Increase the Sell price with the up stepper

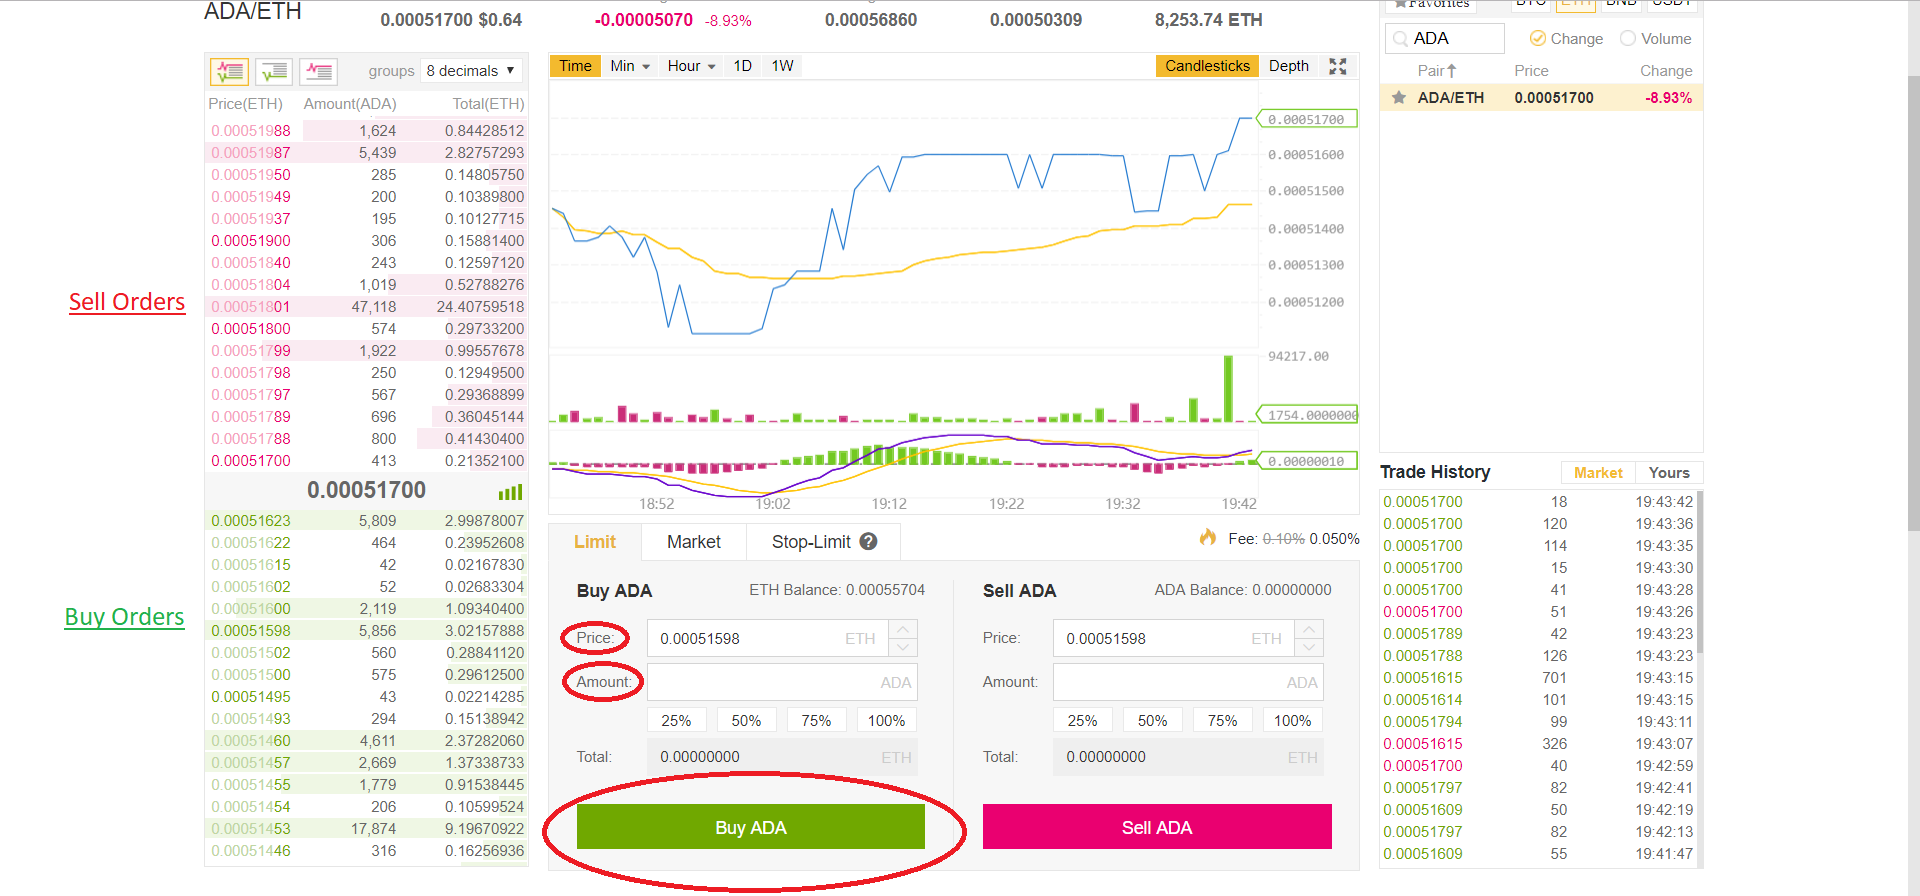pos(1309,629)
